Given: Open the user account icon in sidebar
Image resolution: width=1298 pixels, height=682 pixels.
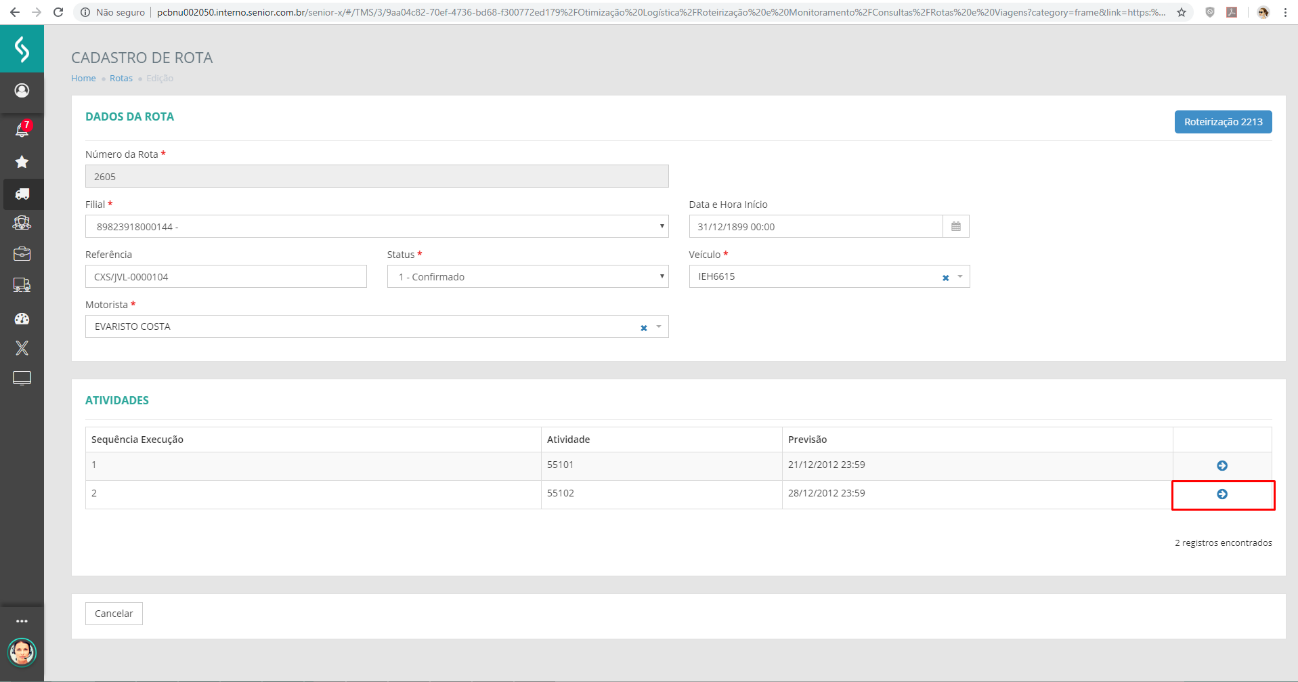Looking at the screenshot, I should click(x=21, y=90).
